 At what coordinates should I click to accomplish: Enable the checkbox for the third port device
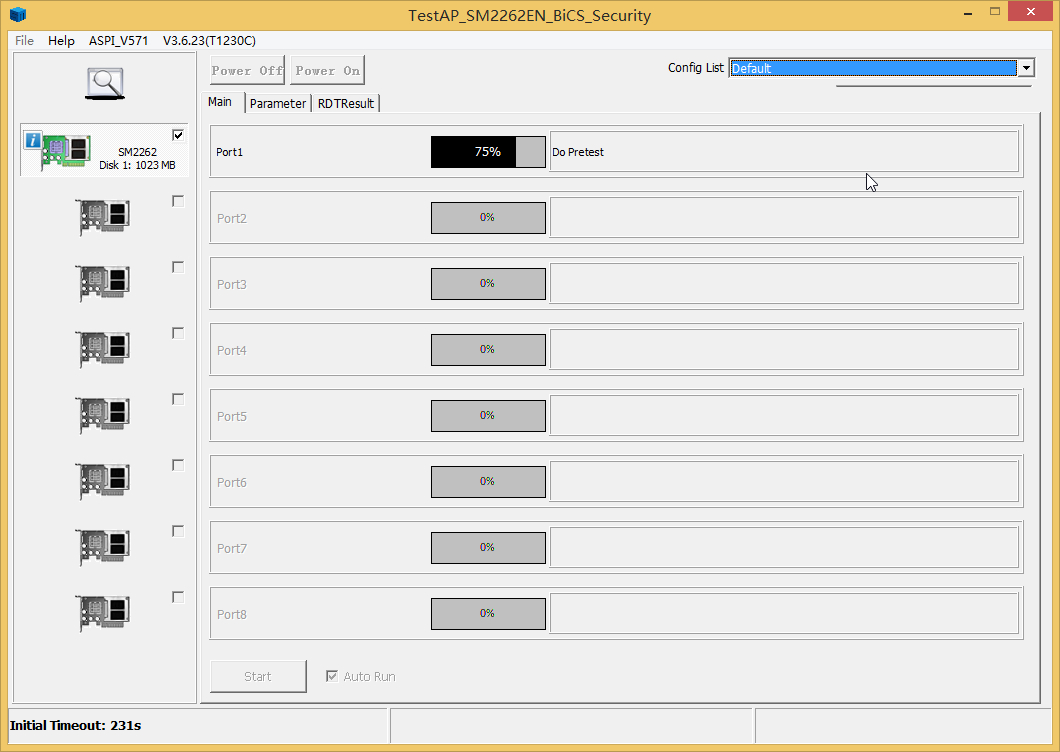point(178,267)
